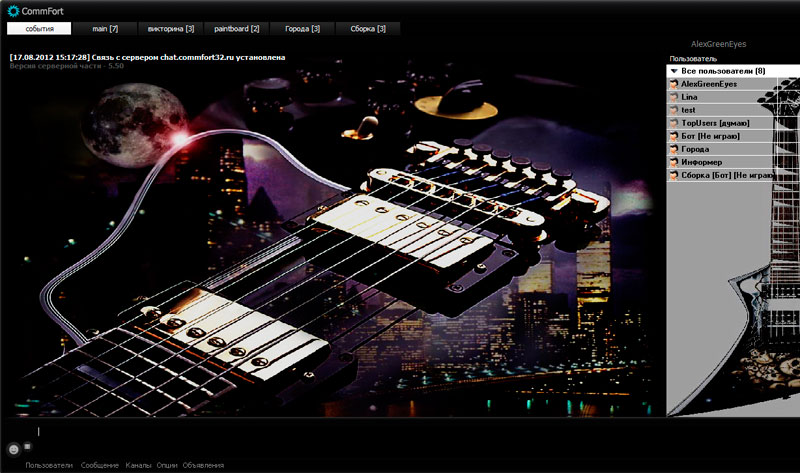The width and height of the screenshot is (800, 473).
Task: Collapse the Все пользователи group
Action: [x=674, y=72]
